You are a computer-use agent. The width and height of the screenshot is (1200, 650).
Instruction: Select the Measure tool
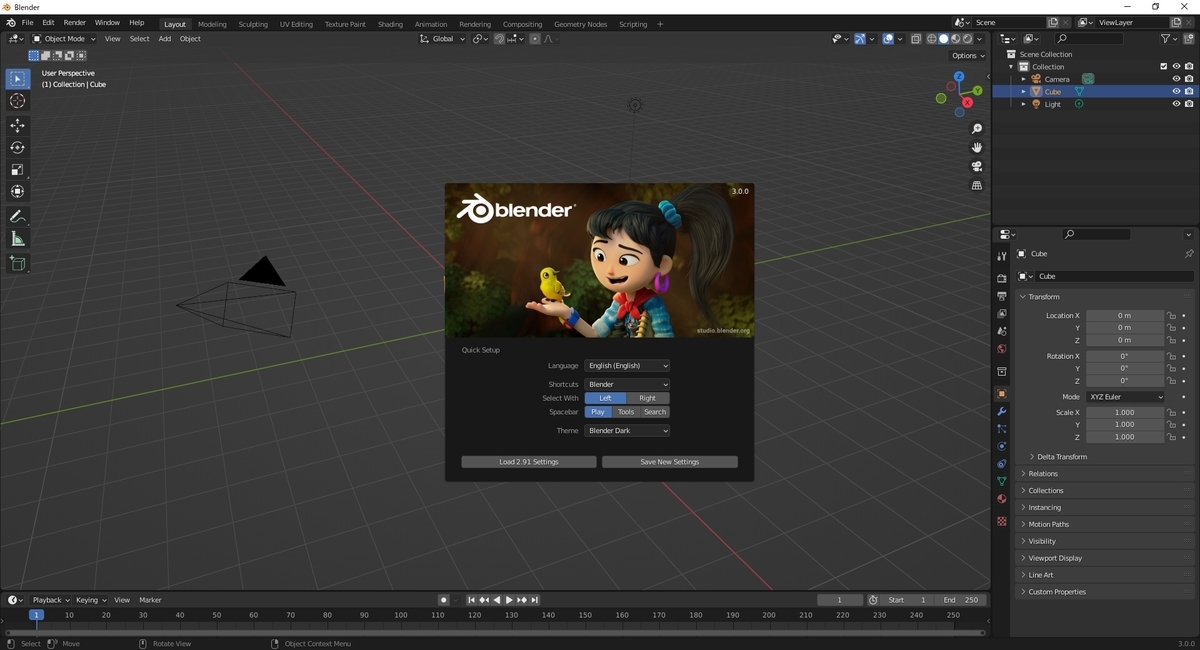tap(17, 238)
